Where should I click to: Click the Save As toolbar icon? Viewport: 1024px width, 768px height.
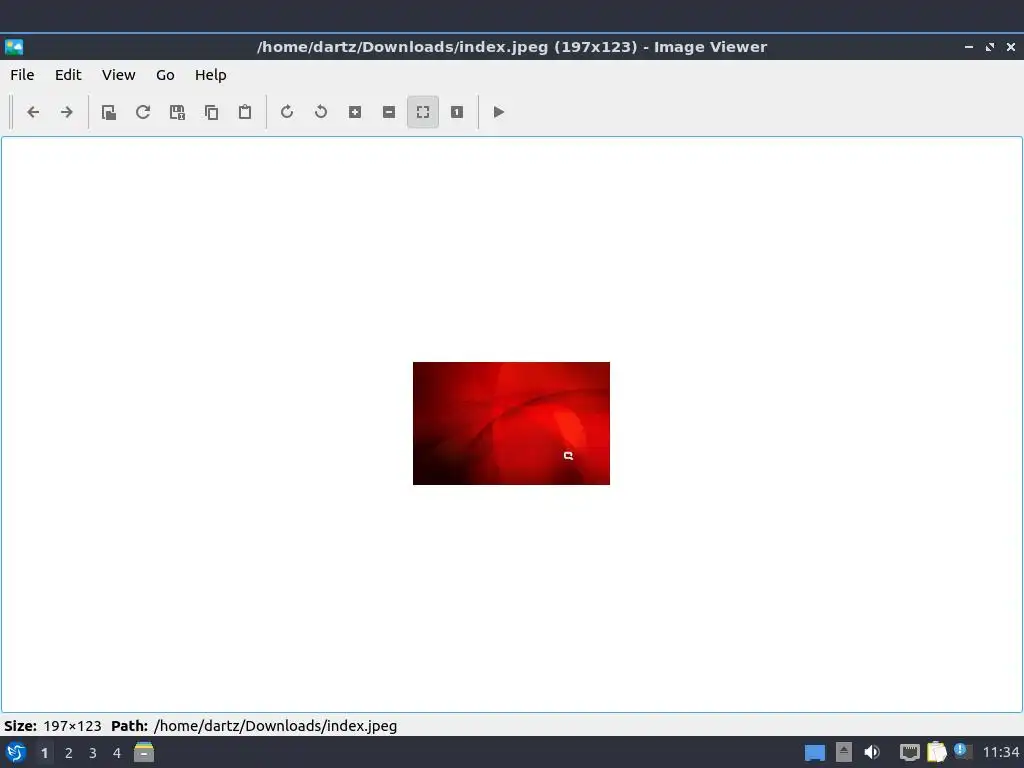177,112
